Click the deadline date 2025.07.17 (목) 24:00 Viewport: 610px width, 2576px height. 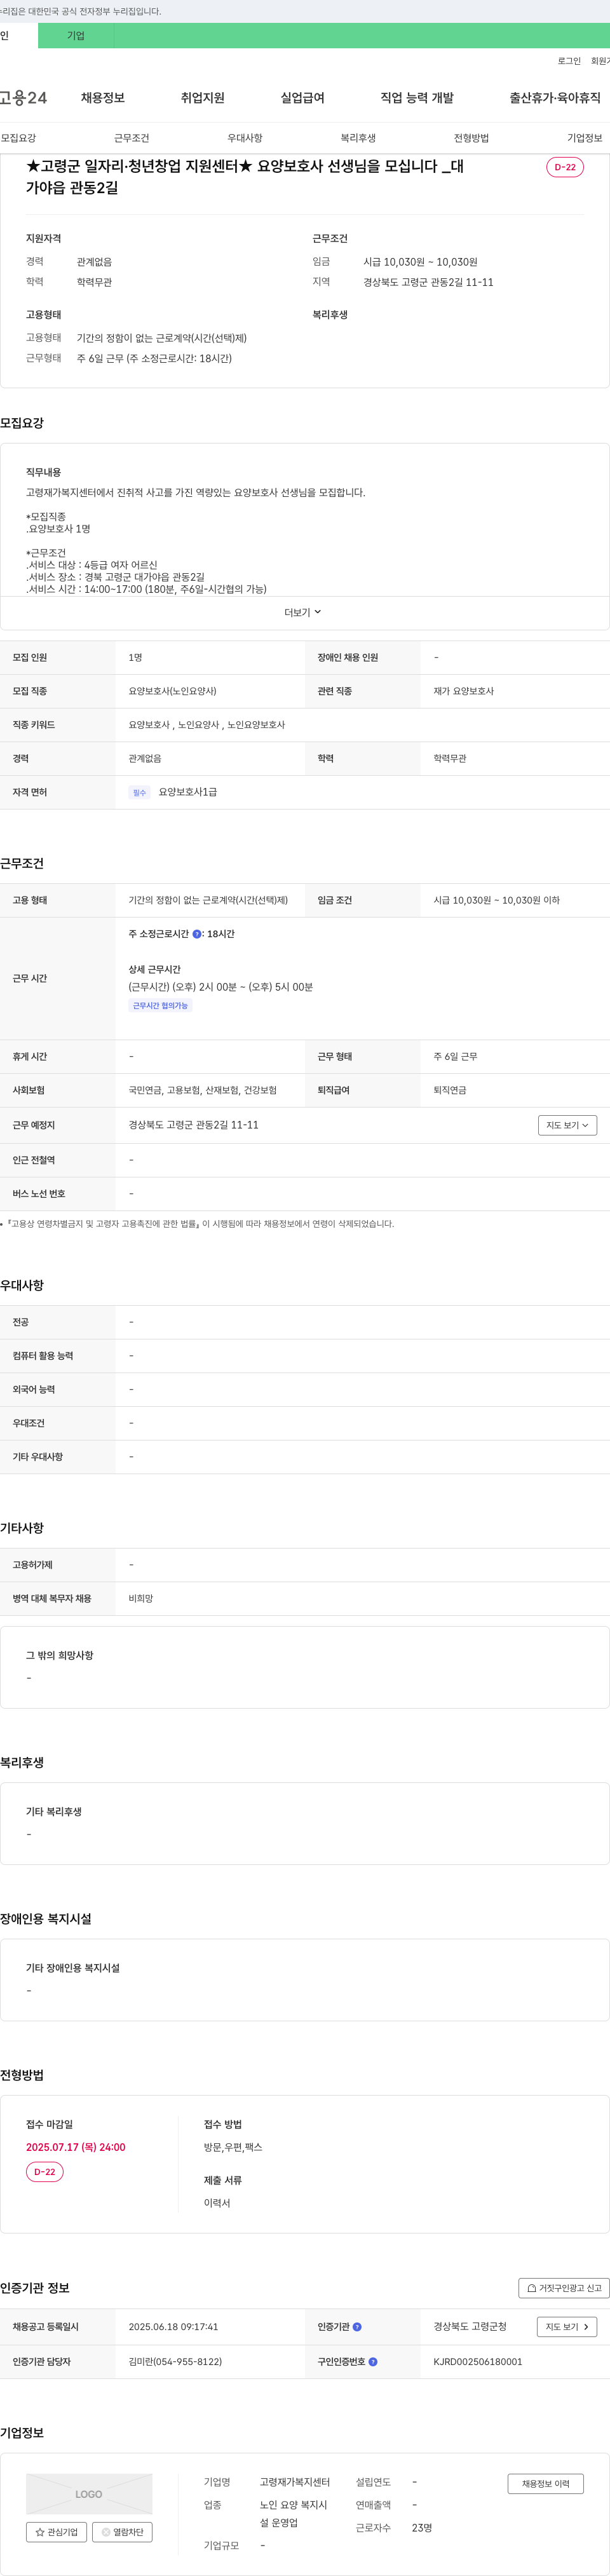click(76, 2147)
